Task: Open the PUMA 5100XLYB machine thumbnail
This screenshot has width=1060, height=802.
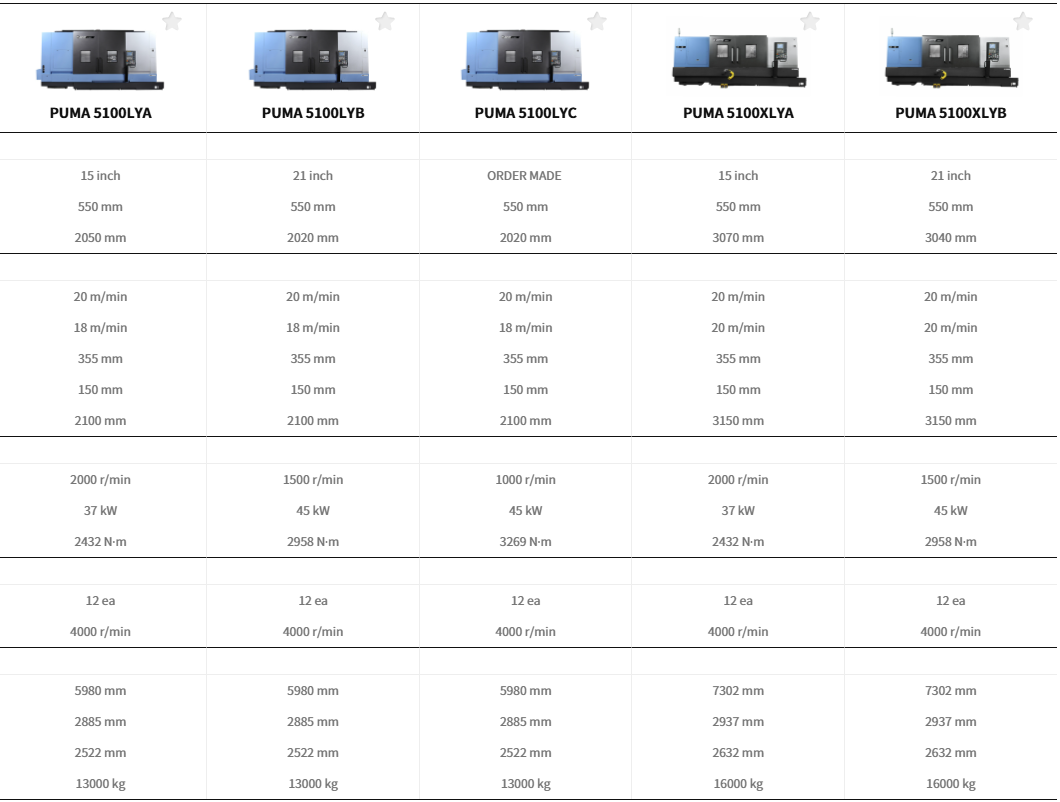Action: pyautogui.click(x=950, y=60)
